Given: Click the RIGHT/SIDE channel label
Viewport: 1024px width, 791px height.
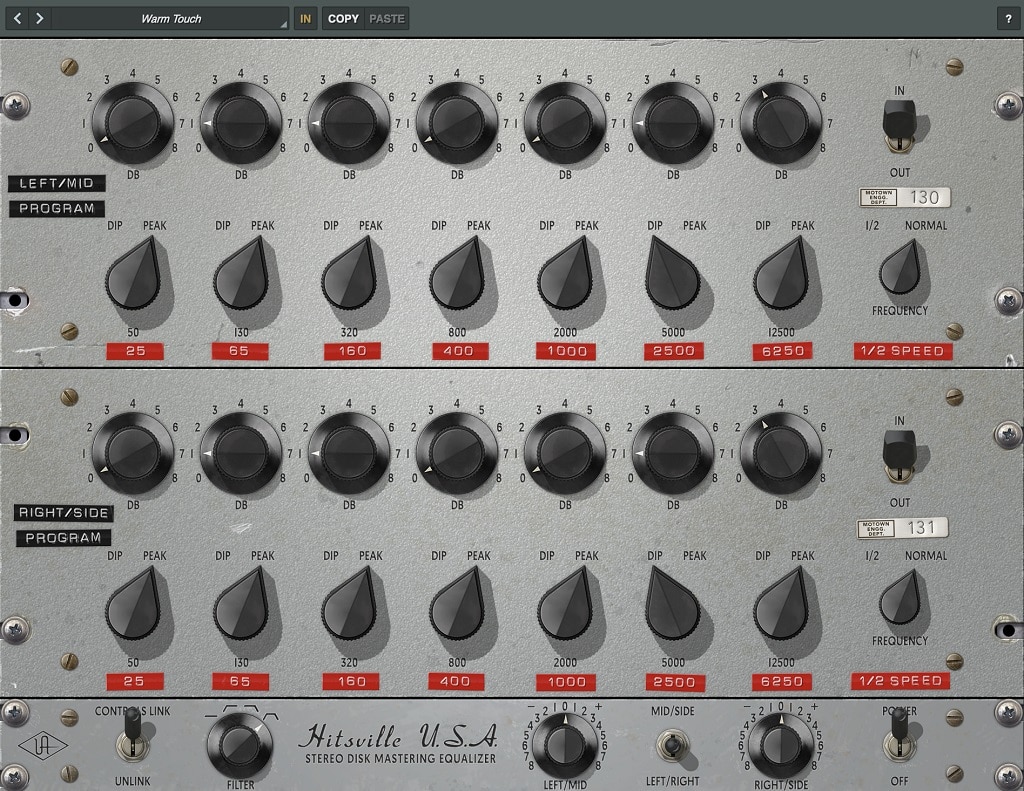Looking at the screenshot, I should [x=63, y=513].
